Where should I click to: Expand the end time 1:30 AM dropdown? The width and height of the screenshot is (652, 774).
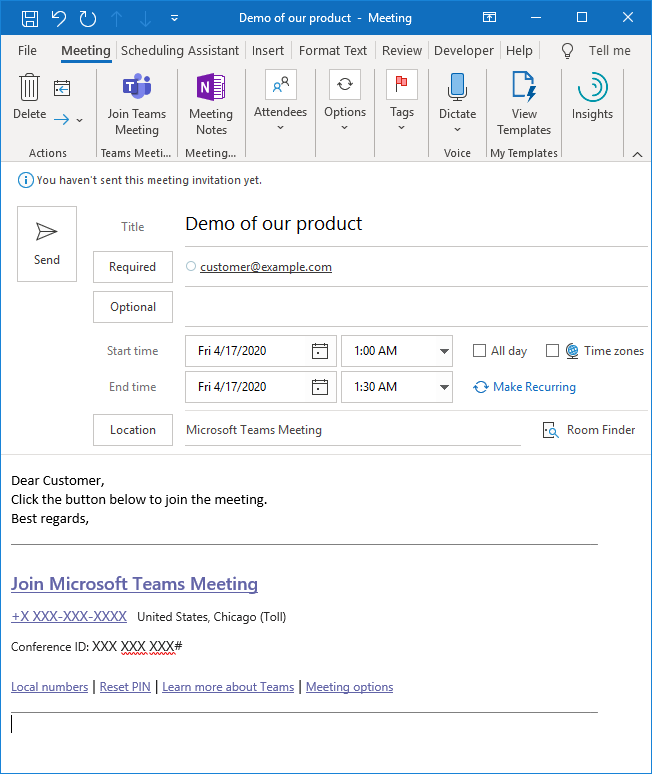pos(444,387)
